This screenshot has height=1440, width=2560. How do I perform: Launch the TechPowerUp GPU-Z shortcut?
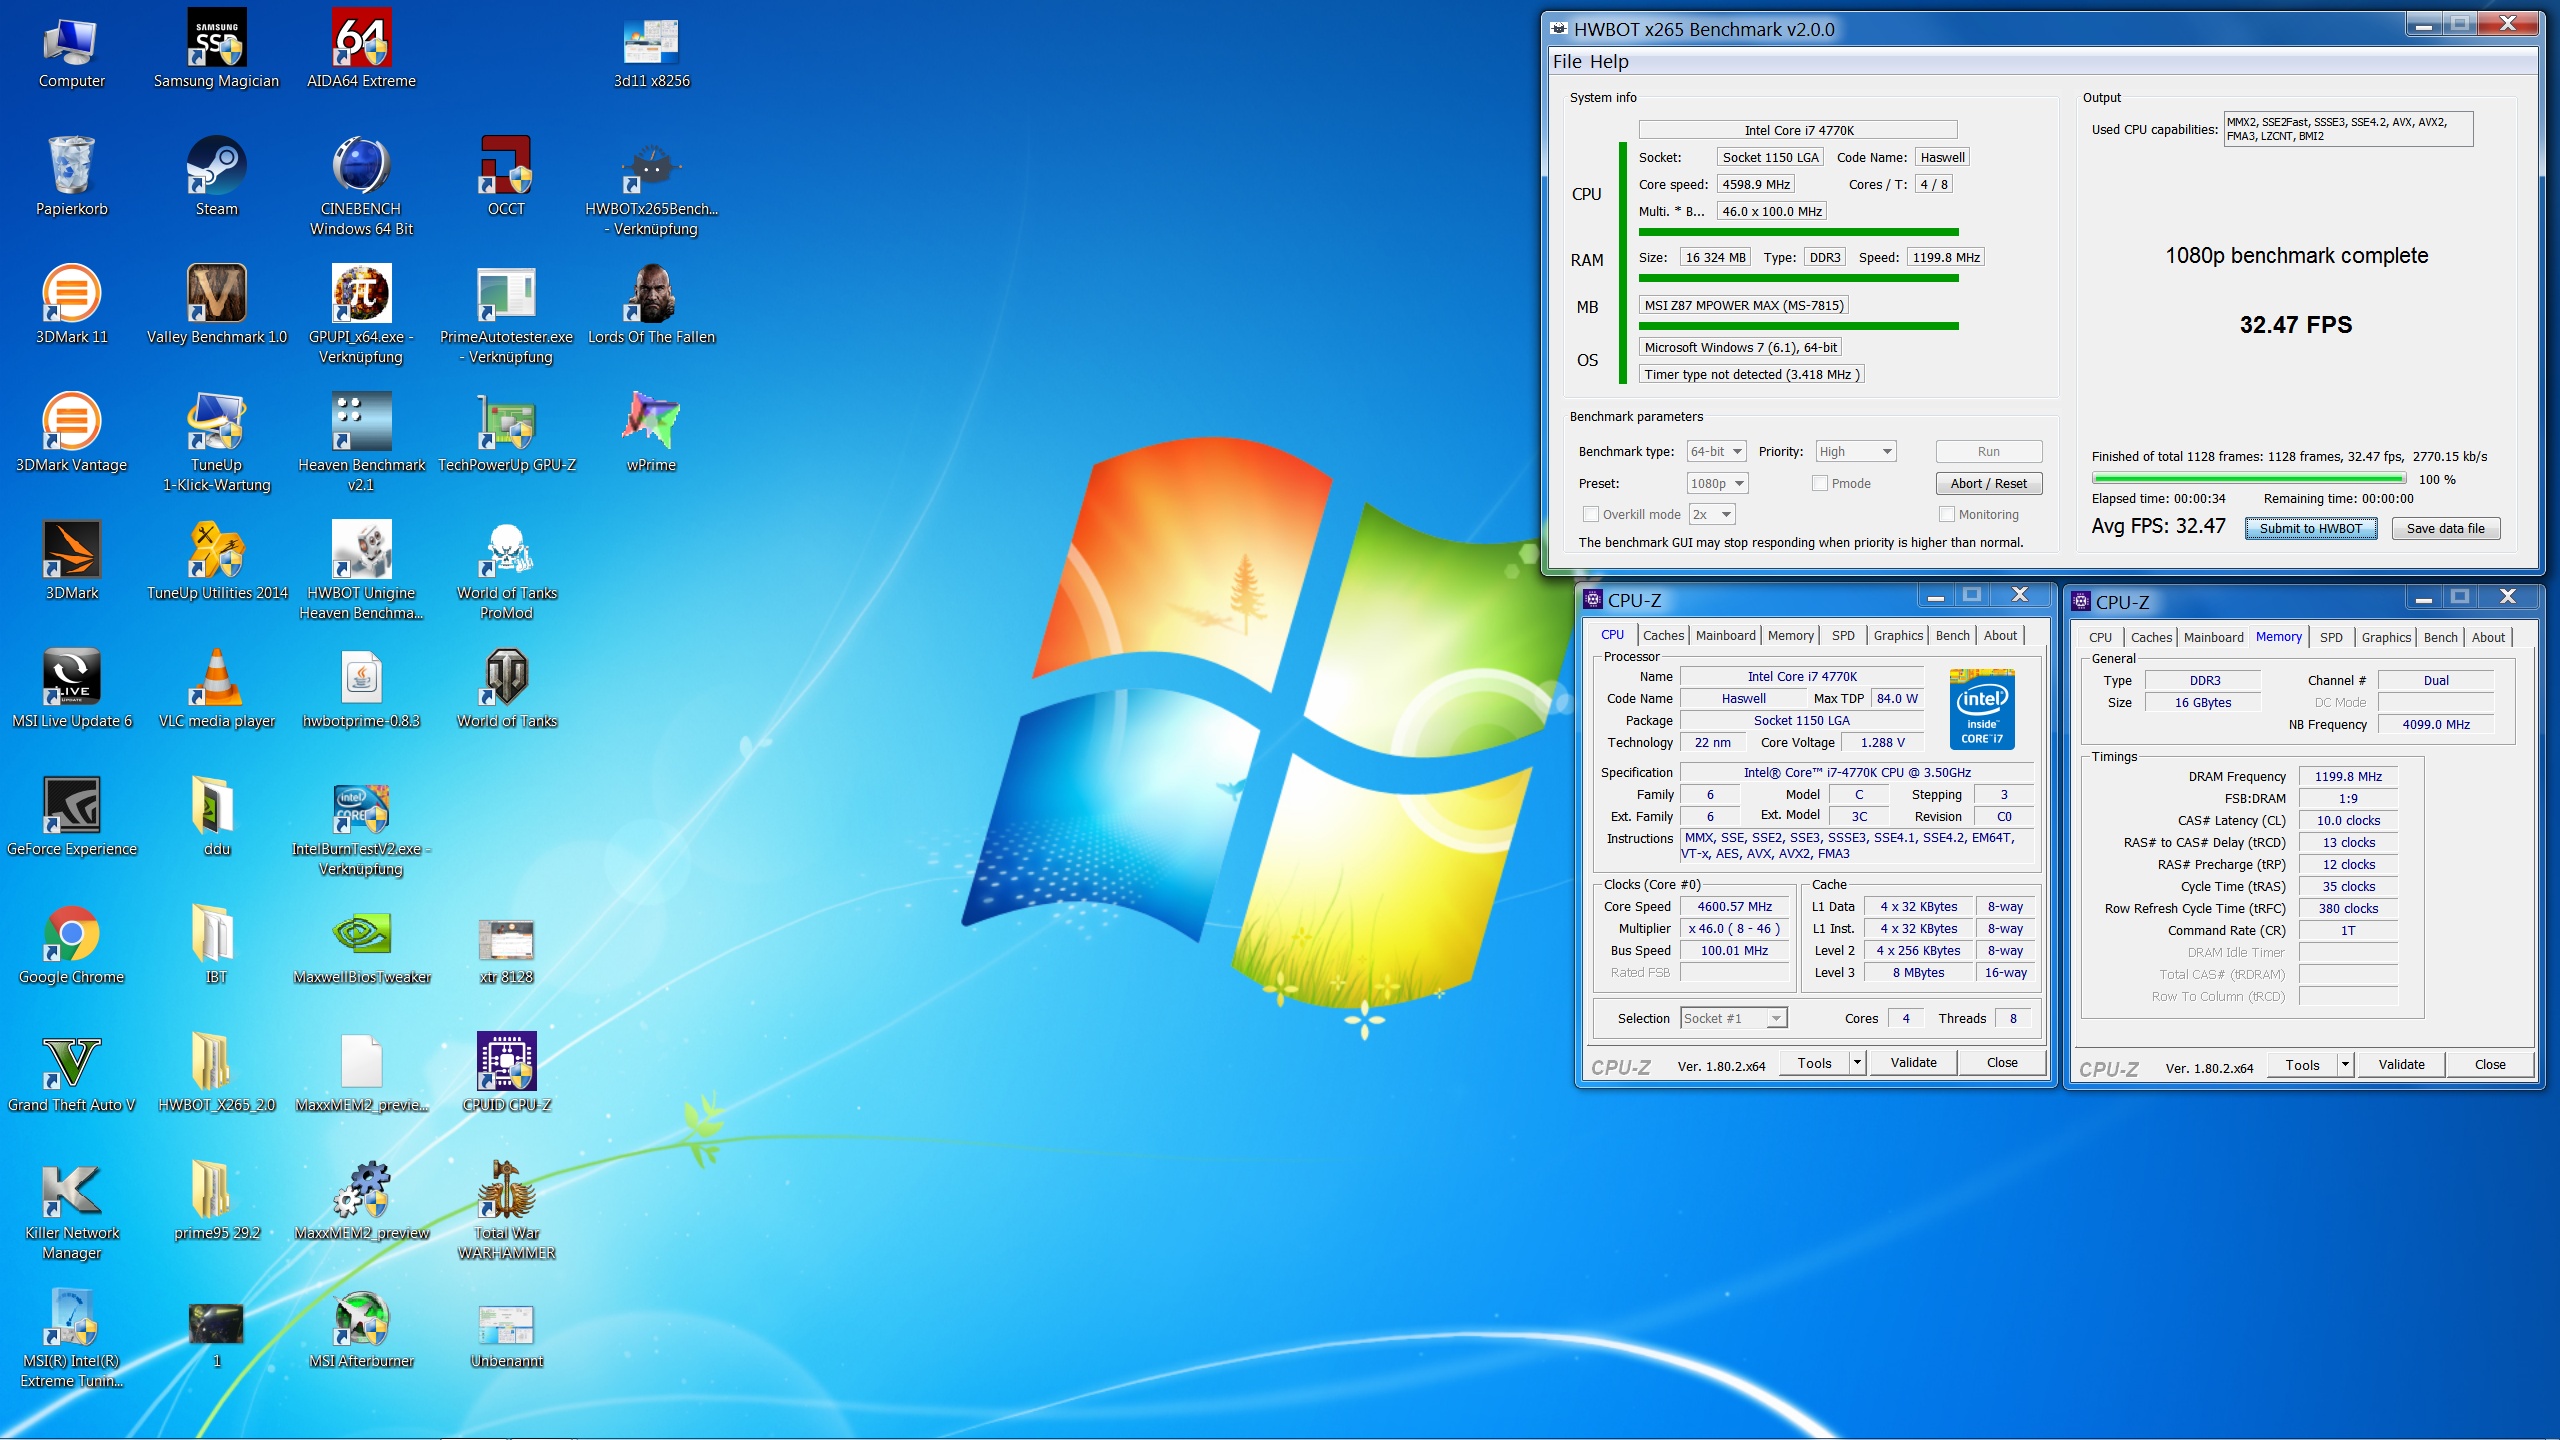(506, 433)
